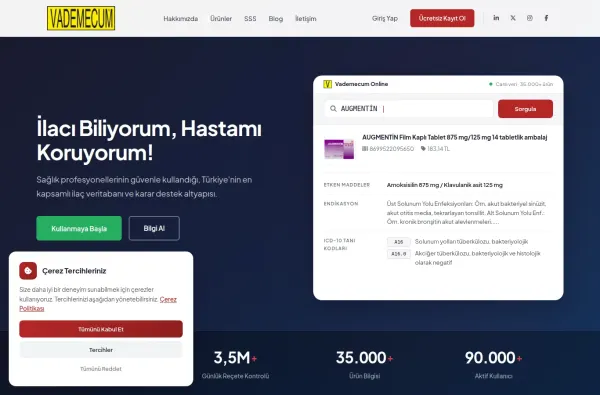The width and height of the screenshot is (600, 395).
Task: Click ENDİKASYON label
Action: pos(341,204)
